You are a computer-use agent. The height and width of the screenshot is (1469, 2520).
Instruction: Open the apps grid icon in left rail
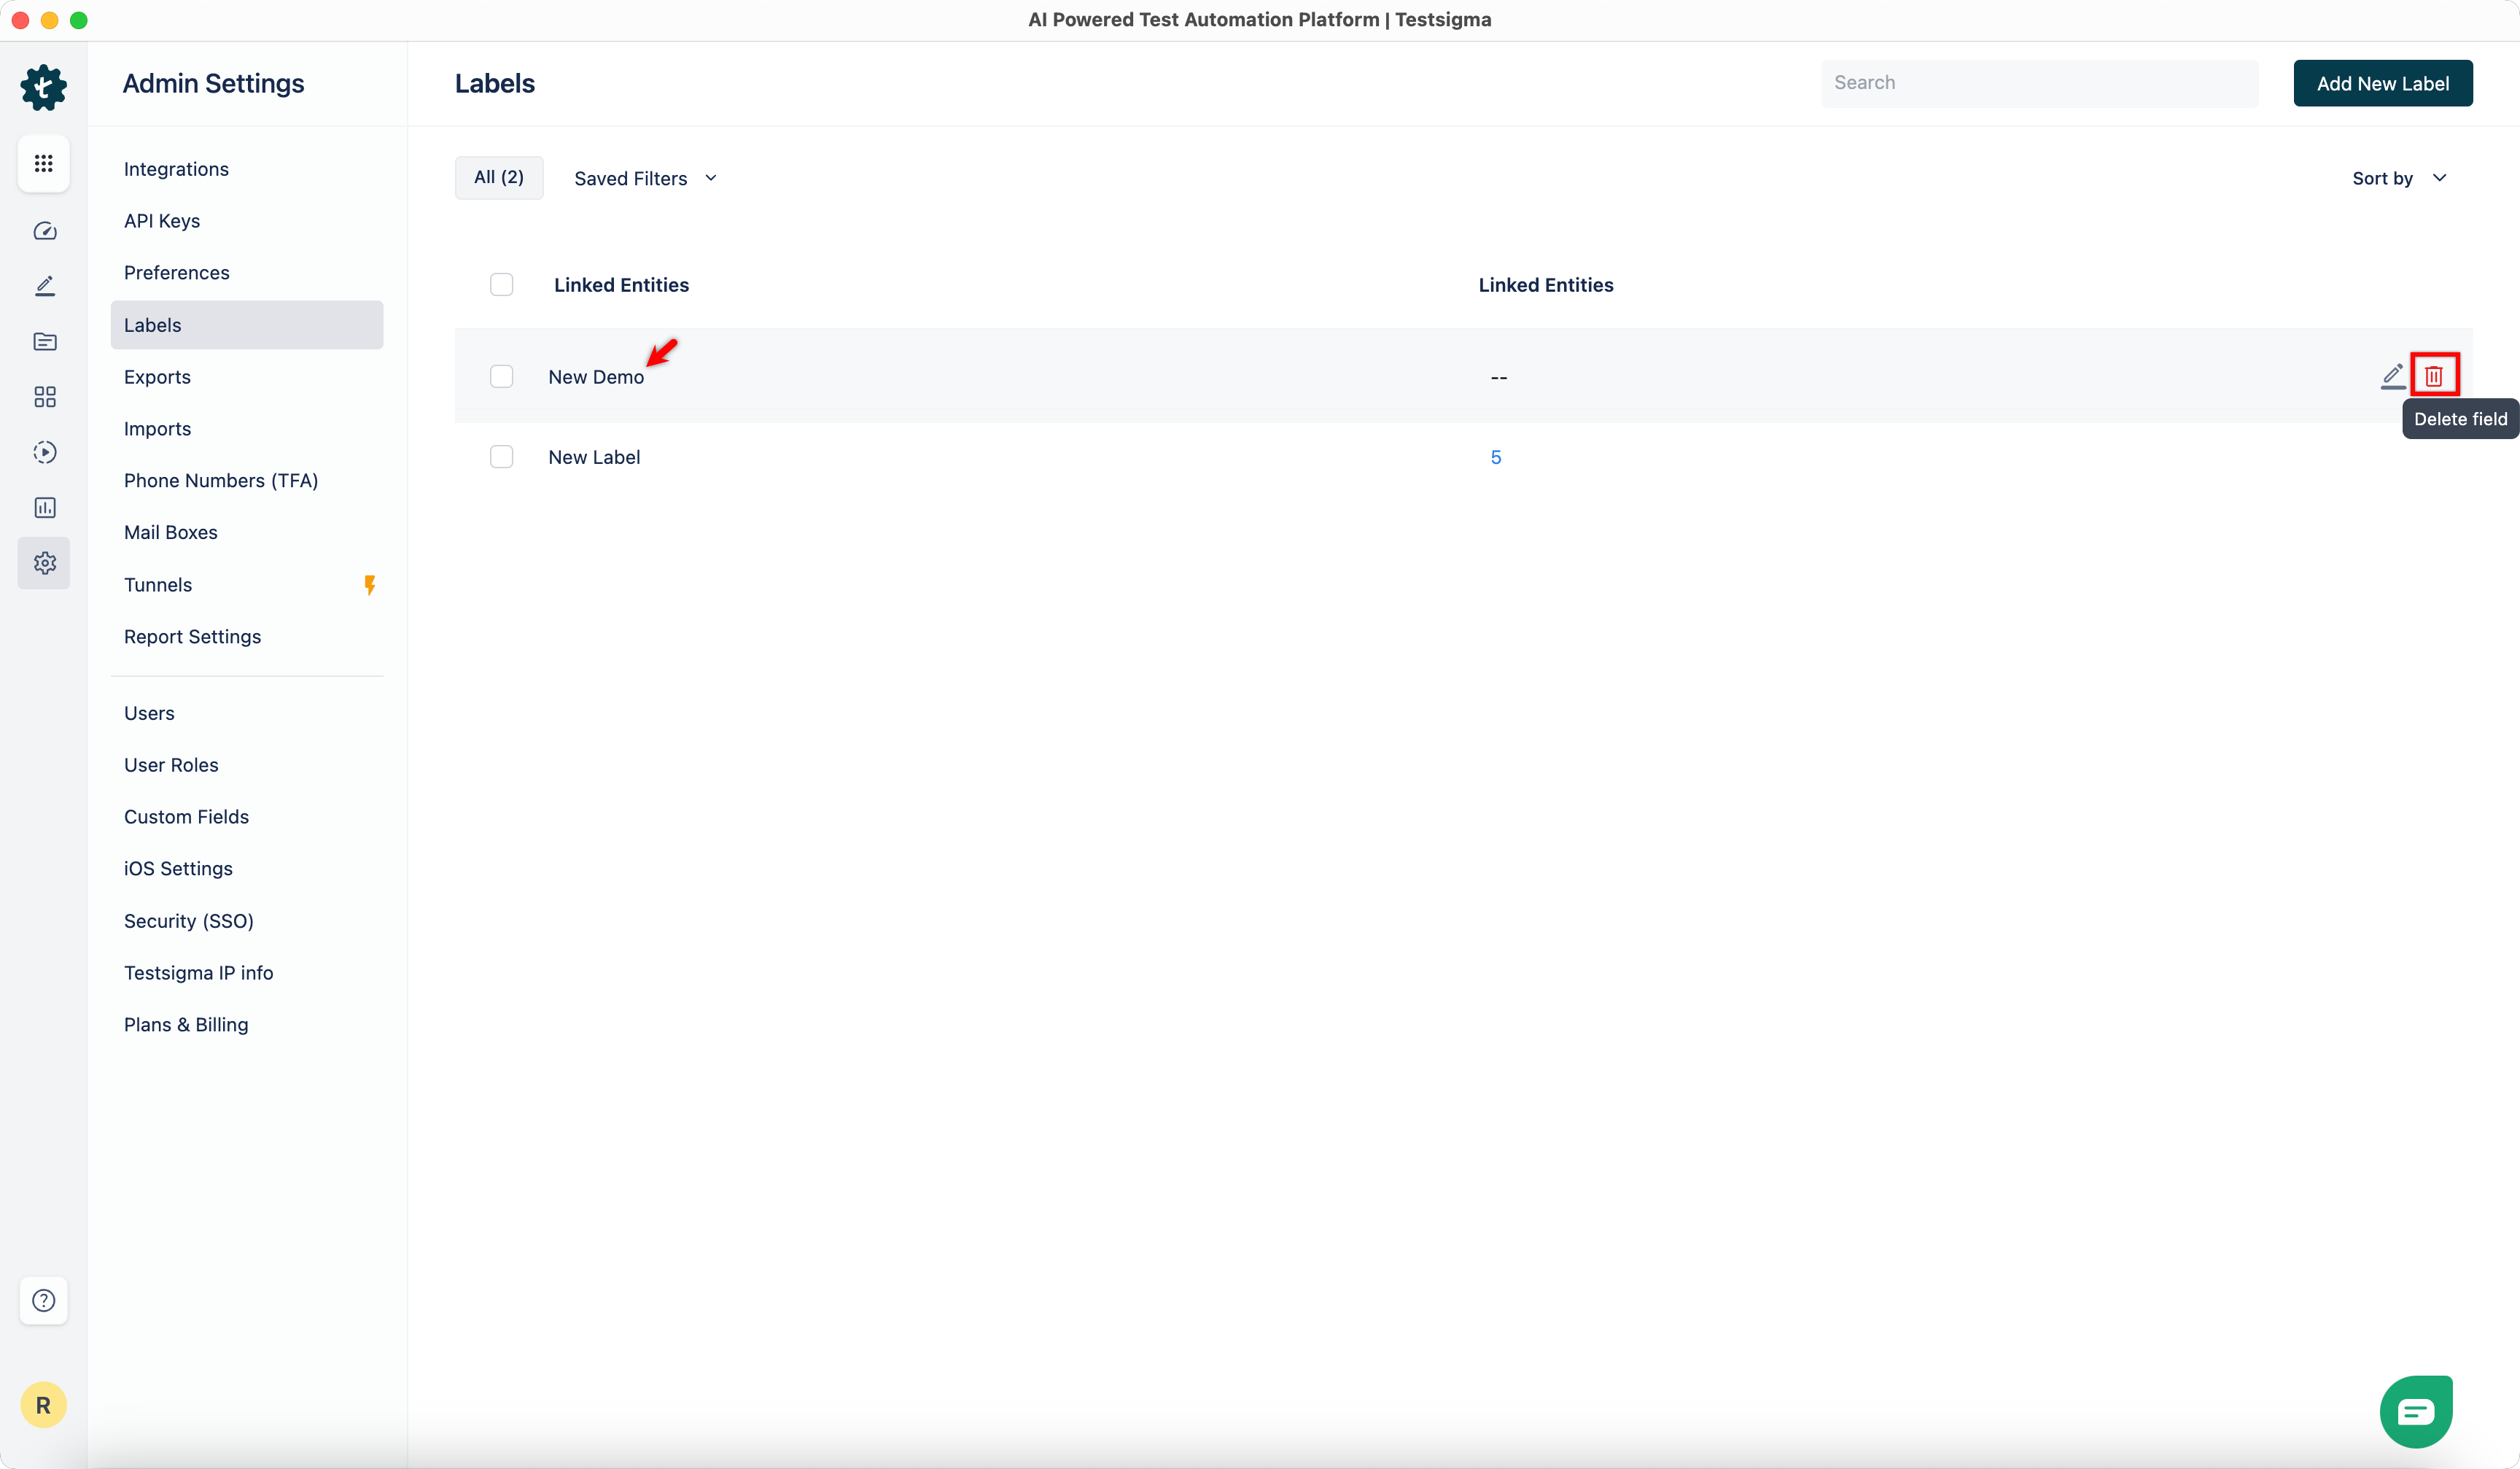[43, 163]
